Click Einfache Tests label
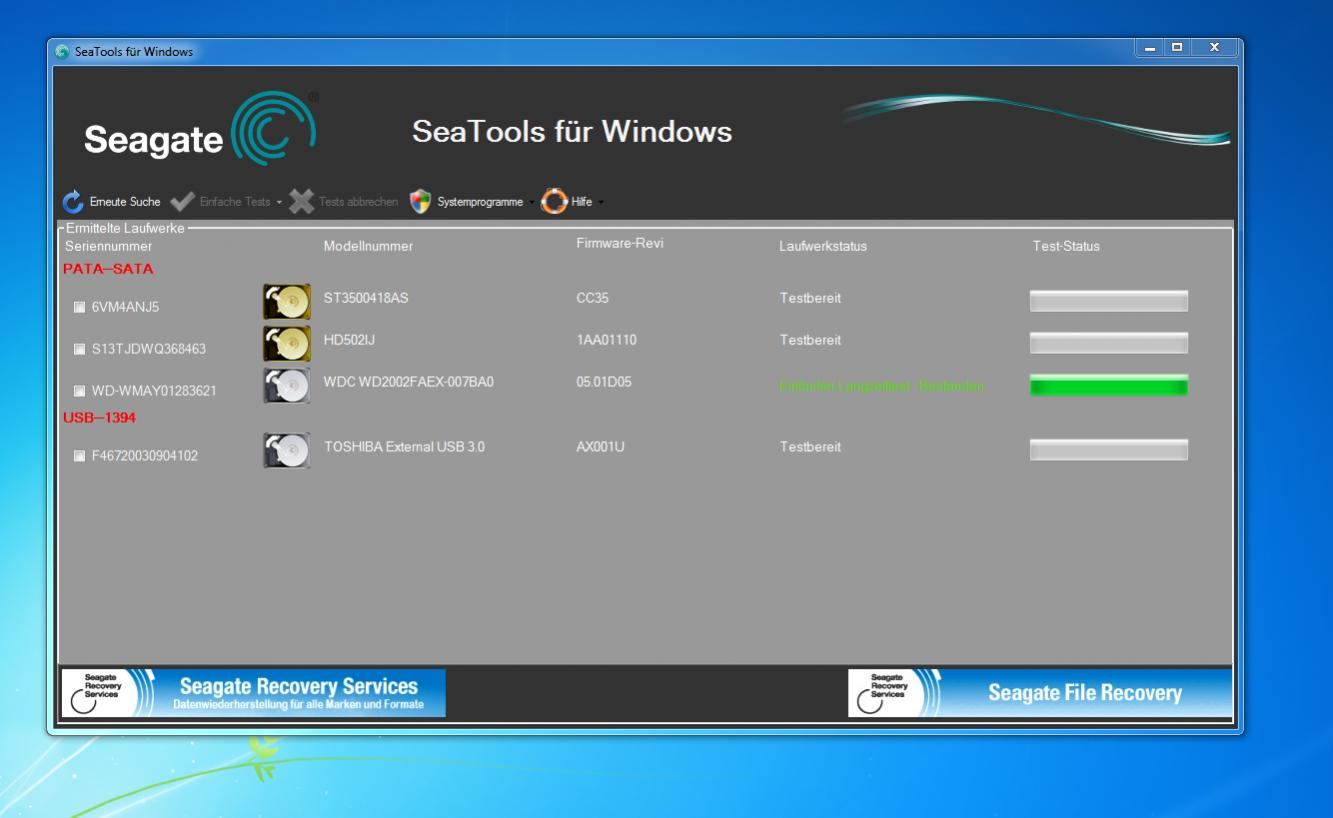Image resolution: width=1333 pixels, height=818 pixels. (234, 202)
